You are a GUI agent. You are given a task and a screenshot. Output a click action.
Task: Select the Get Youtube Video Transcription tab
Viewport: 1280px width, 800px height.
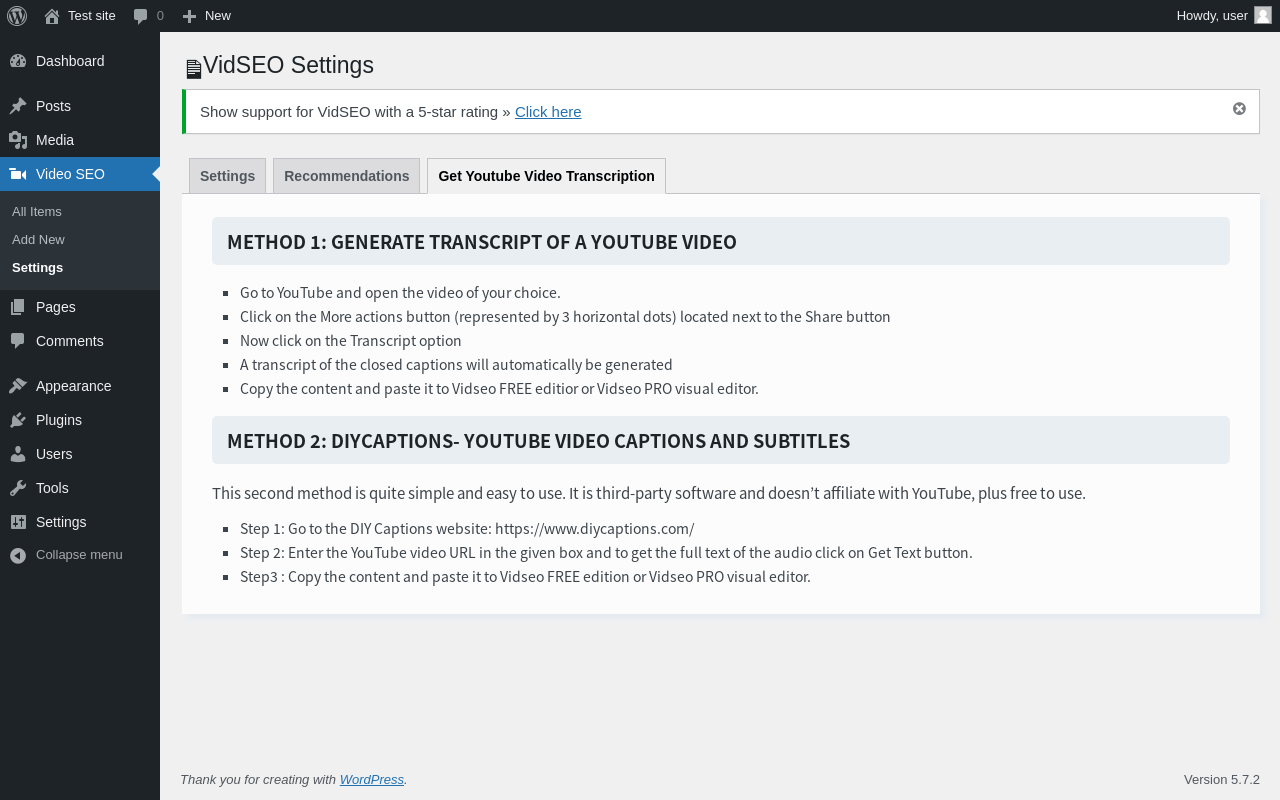pyautogui.click(x=546, y=176)
